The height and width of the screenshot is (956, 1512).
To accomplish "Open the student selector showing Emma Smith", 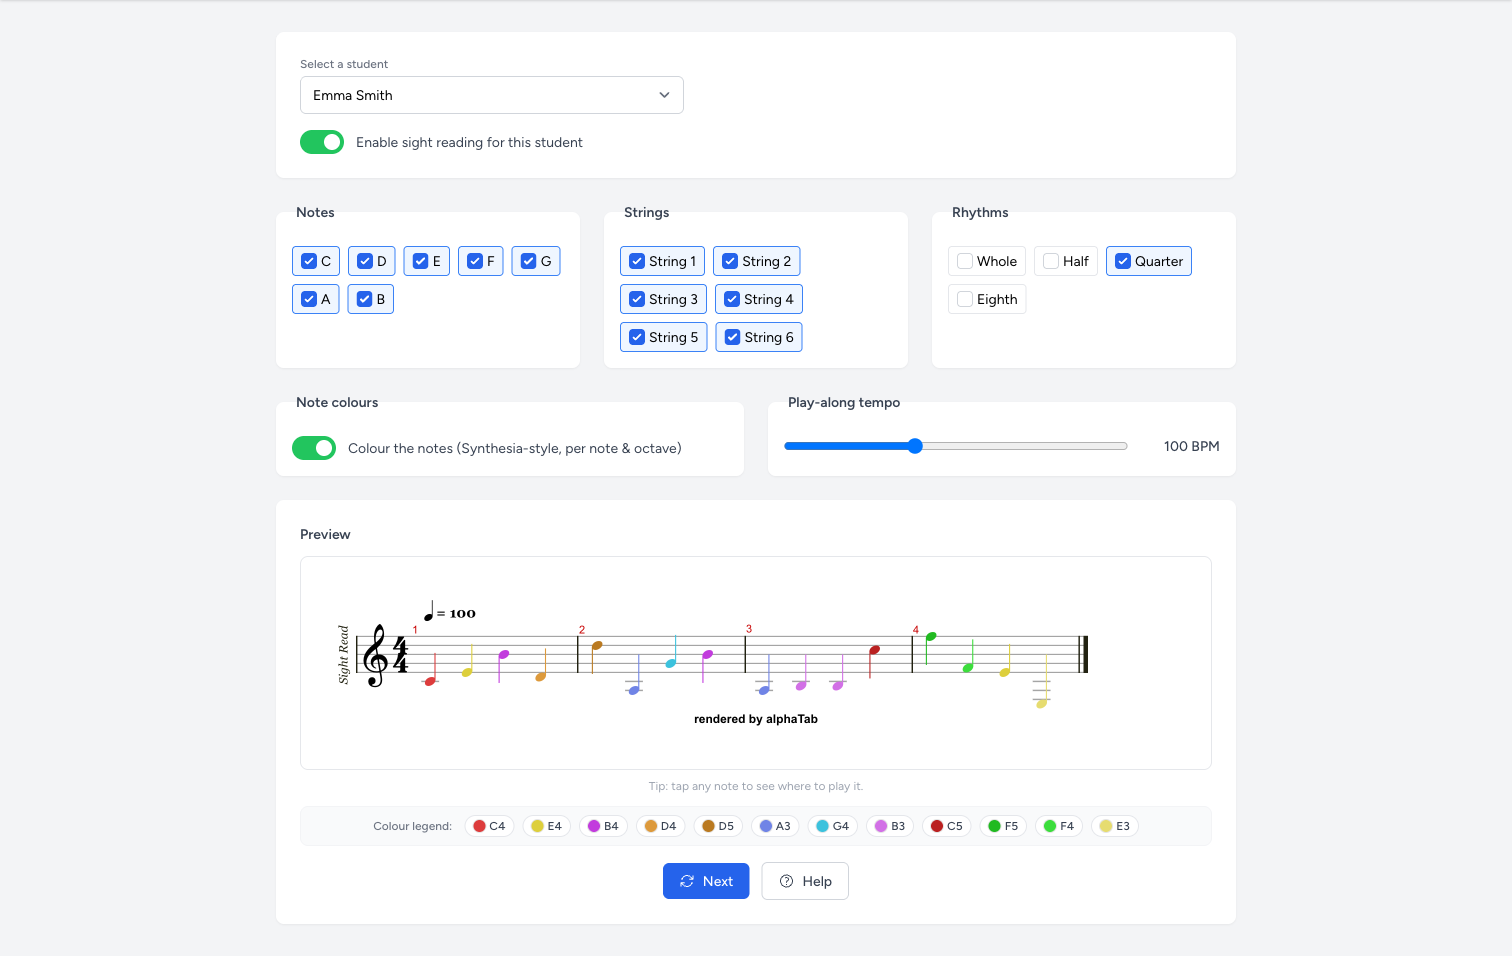I will pos(491,95).
